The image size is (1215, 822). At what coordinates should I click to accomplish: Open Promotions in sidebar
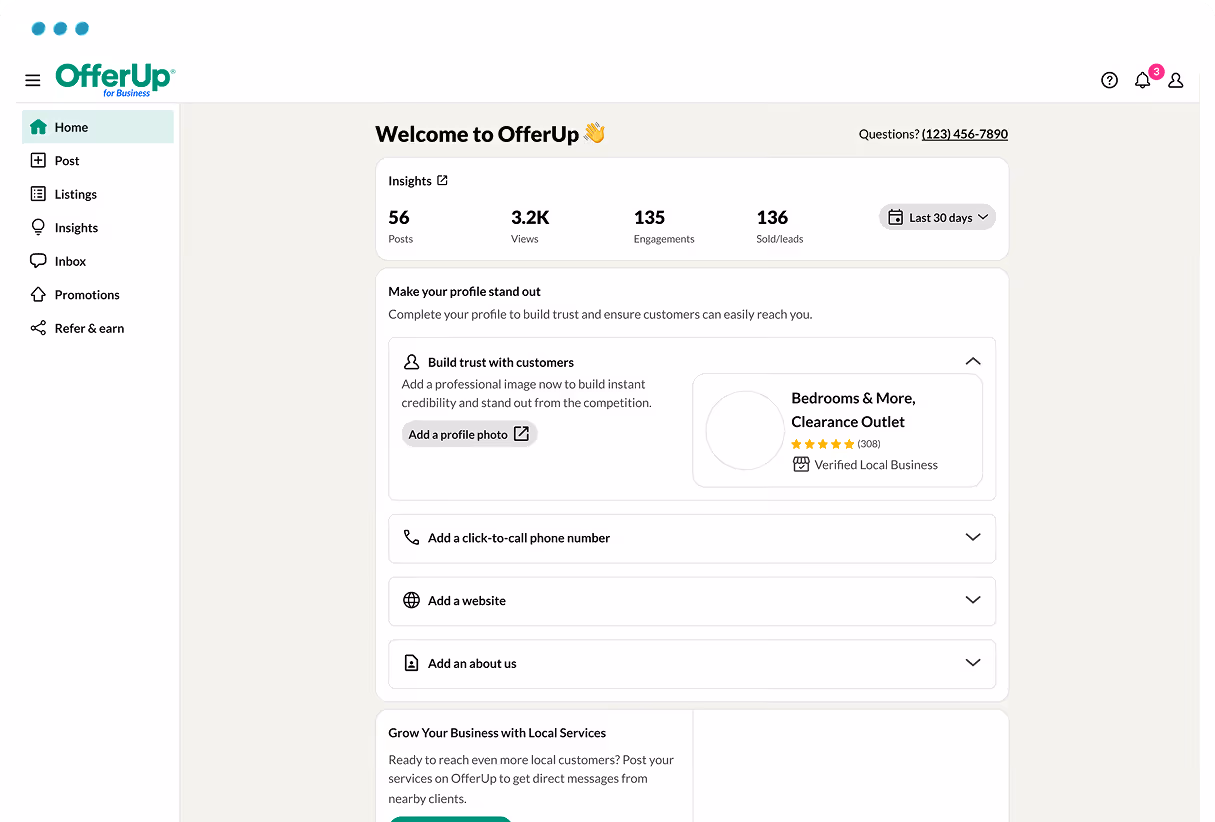[x=98, y=294]
